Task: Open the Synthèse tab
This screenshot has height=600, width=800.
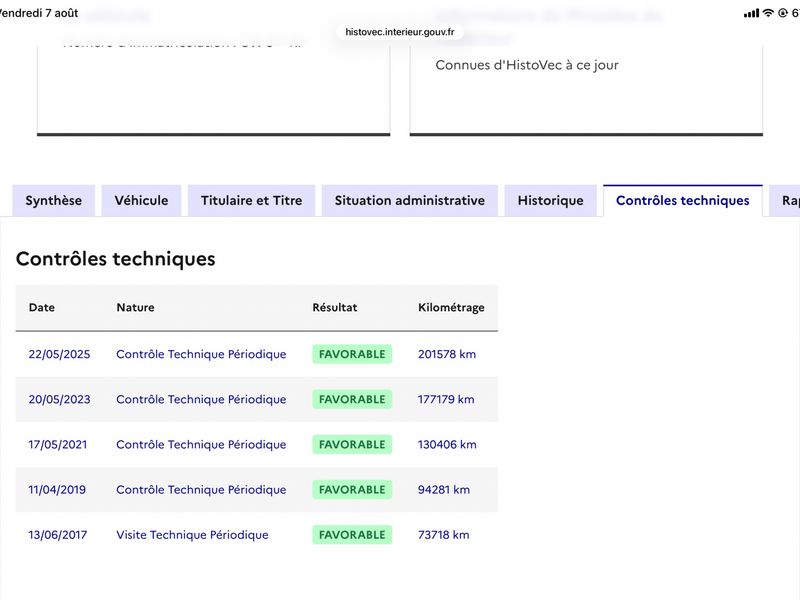Action: pos(54,201)
